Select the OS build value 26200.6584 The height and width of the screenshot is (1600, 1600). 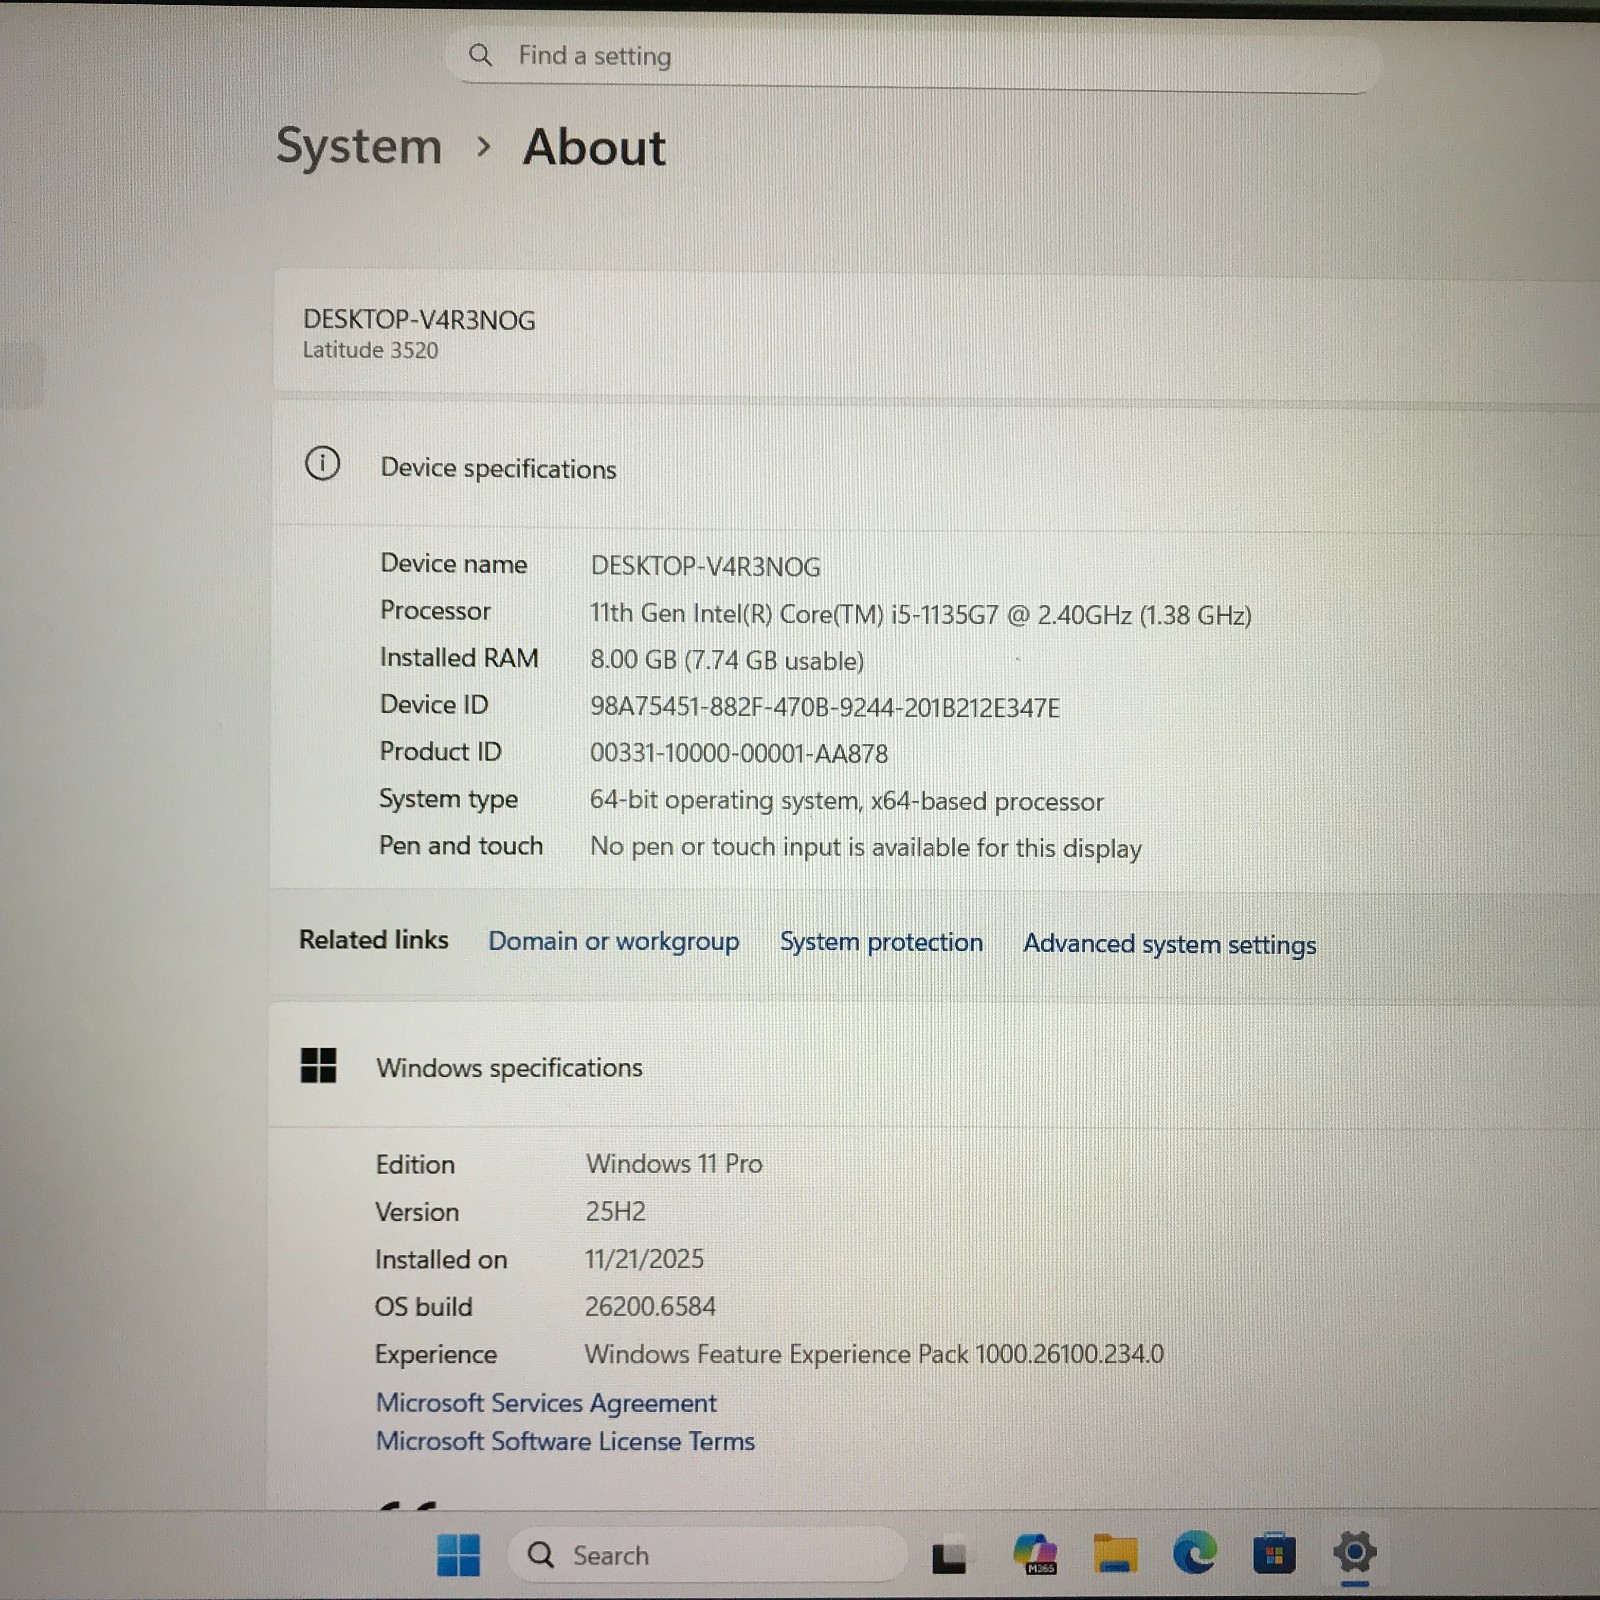click(650, 1306)
